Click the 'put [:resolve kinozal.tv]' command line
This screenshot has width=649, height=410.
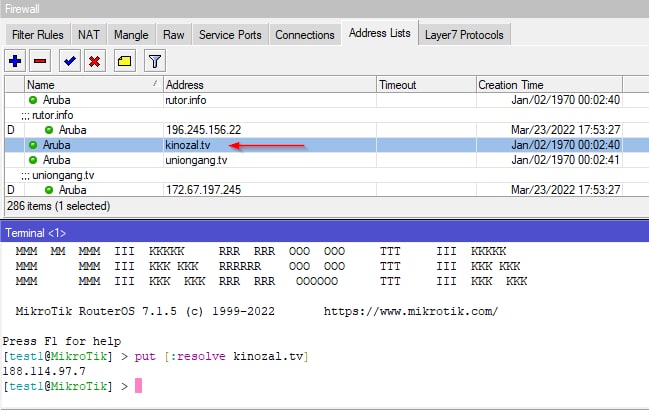[x=221, y=356]
